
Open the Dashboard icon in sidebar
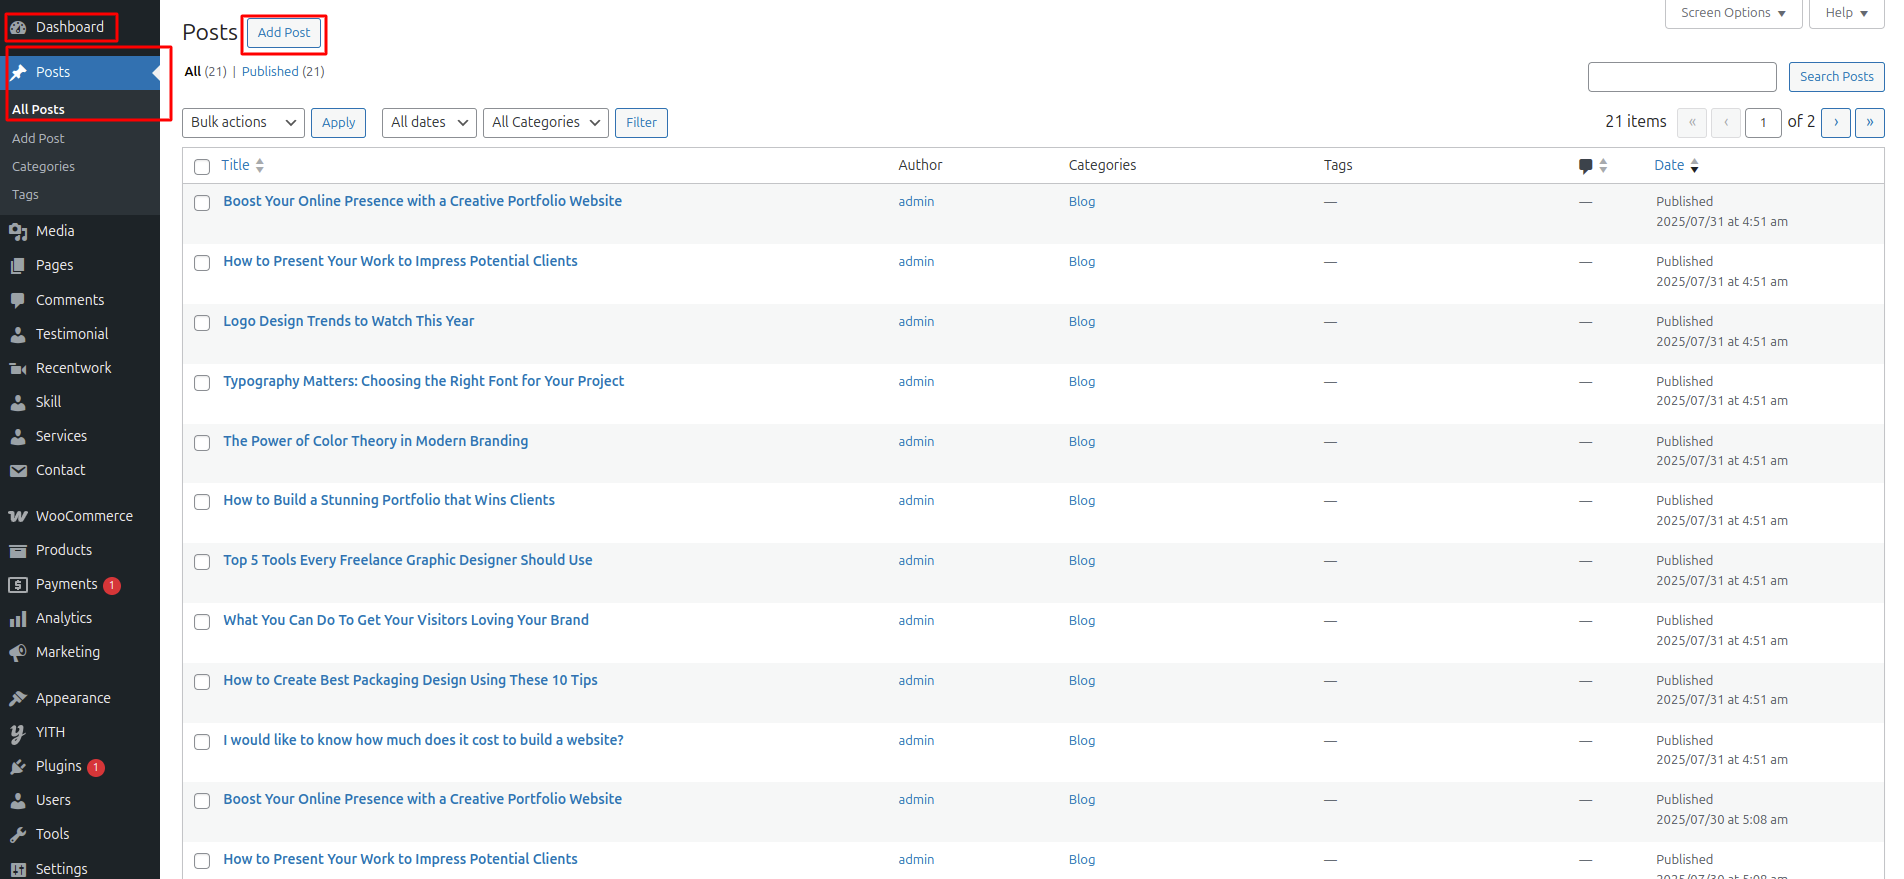(18, 27)
